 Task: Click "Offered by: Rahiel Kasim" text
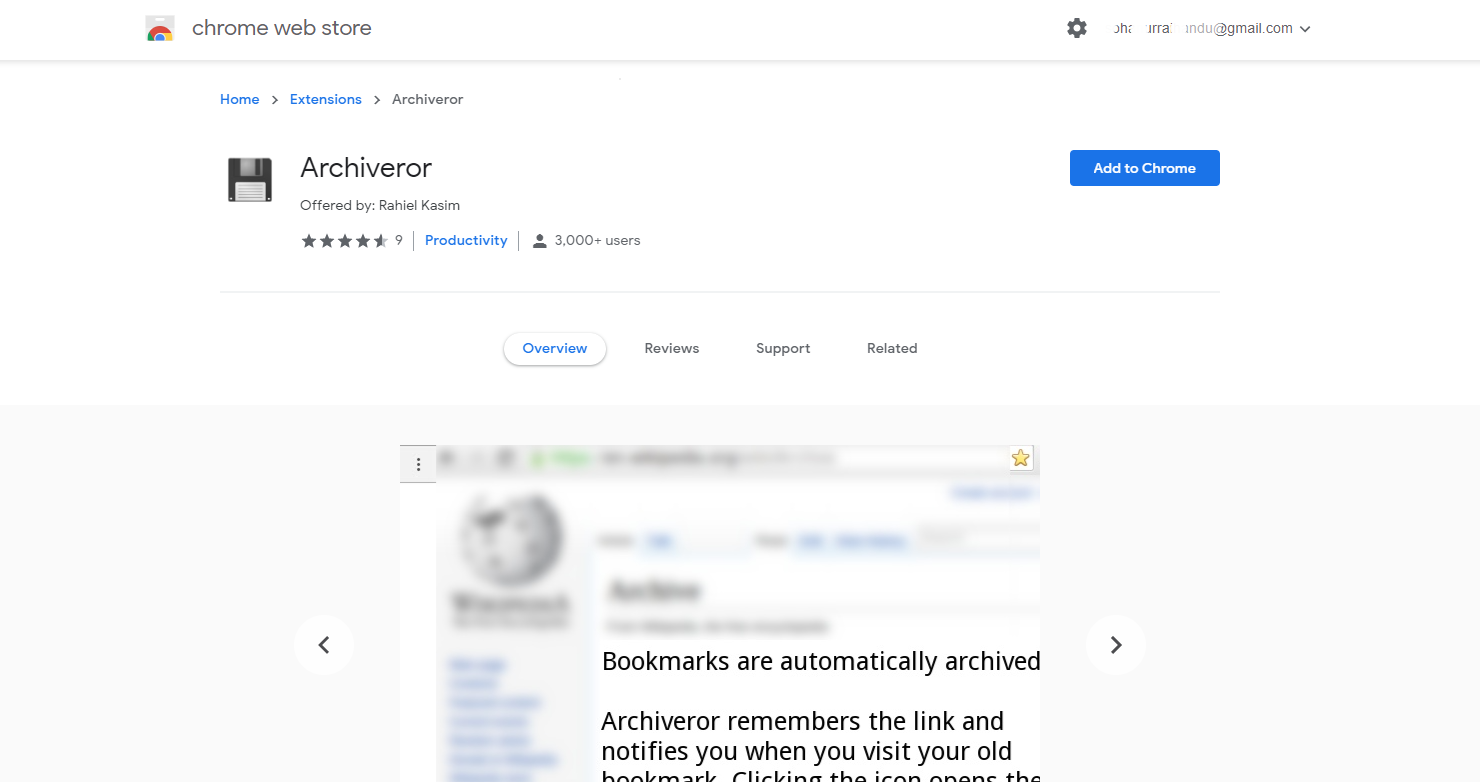tap(380, 205)
